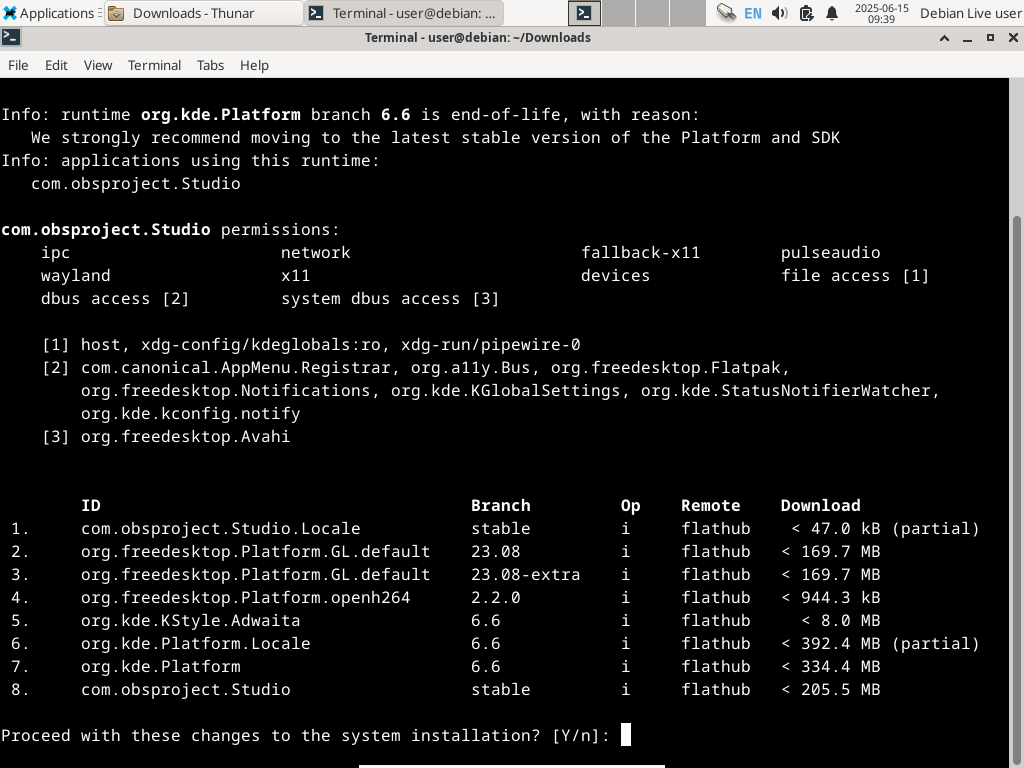Click workspace 1 terminal thumbnail in switcher
This screenshot has height=768, width=1024.
[x=584, y=13]
